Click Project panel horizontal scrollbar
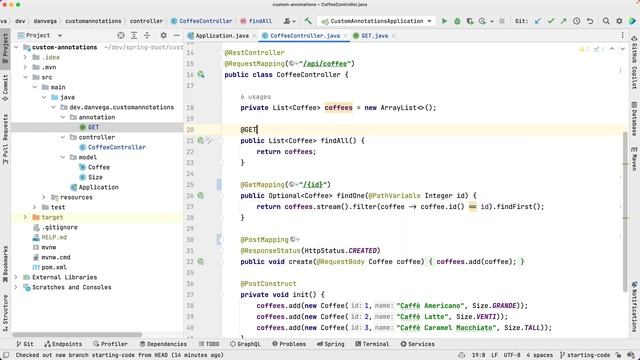The image size is (640, 360). [x=78, y=335]
